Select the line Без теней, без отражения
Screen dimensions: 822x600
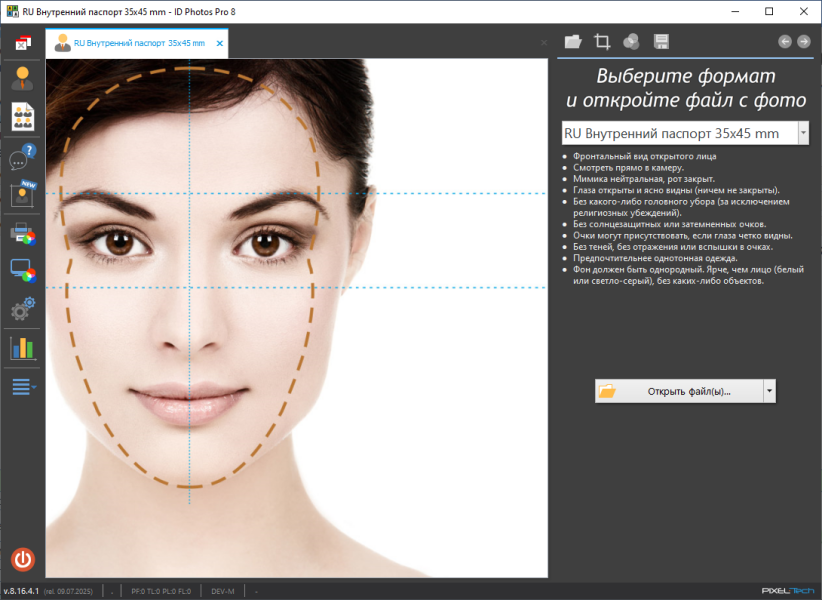coord(673,247)
